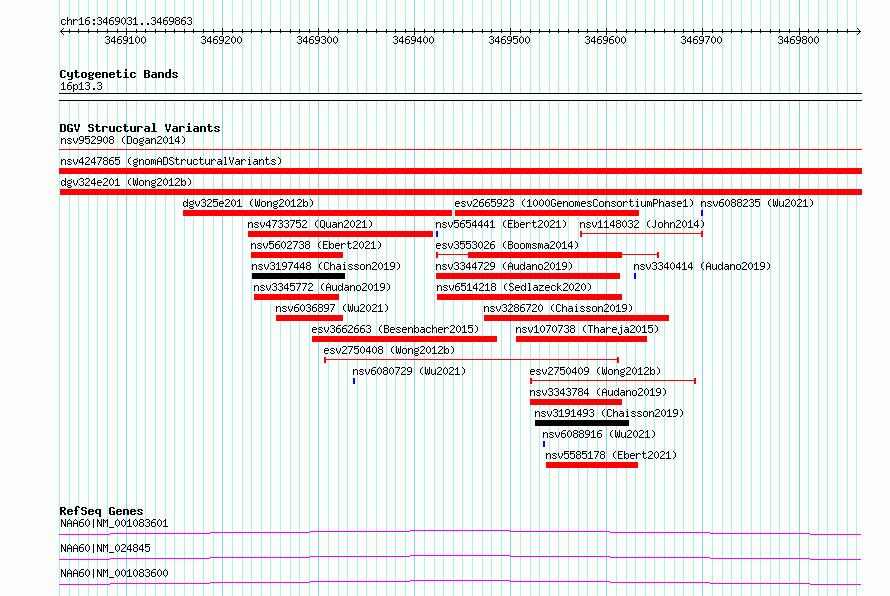Select the blue tick under nsv6088235
Screen dimensions: 890x596
(x=702, y=213)
